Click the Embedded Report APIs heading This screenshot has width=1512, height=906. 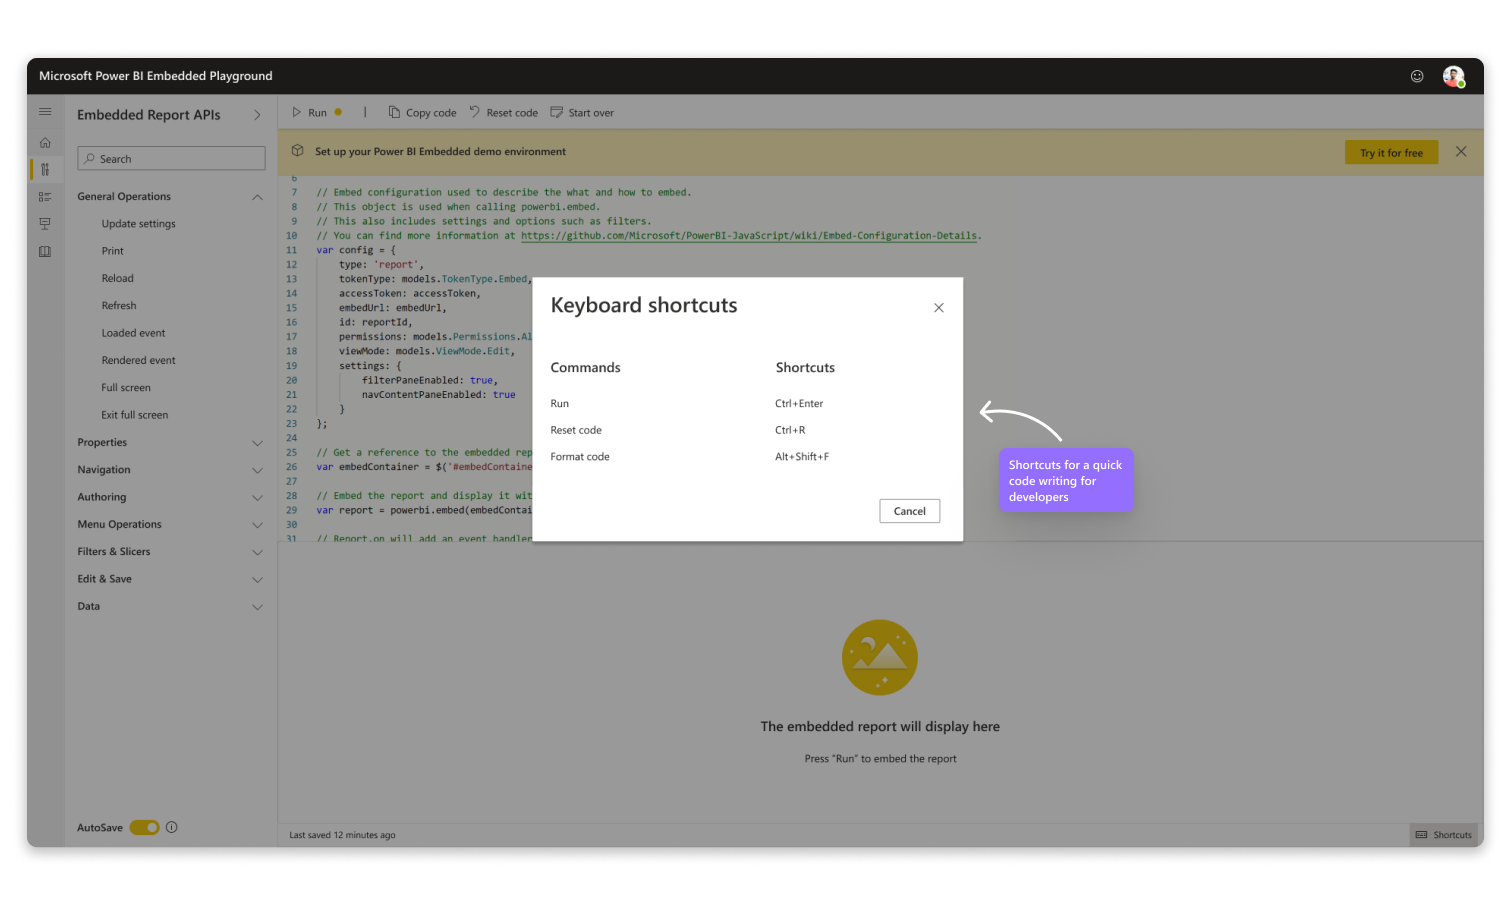point(149,115)
